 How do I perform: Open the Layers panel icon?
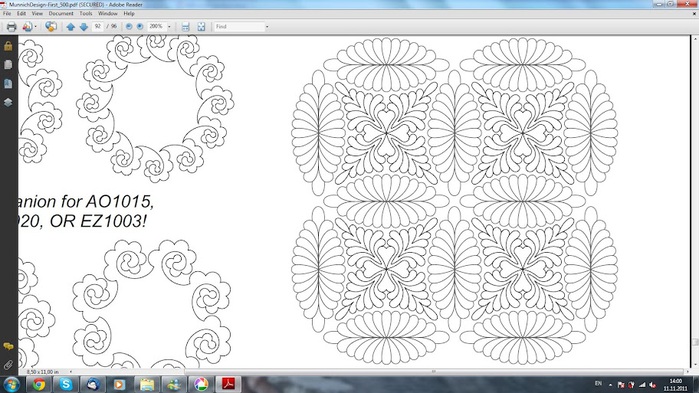(8, 102)
